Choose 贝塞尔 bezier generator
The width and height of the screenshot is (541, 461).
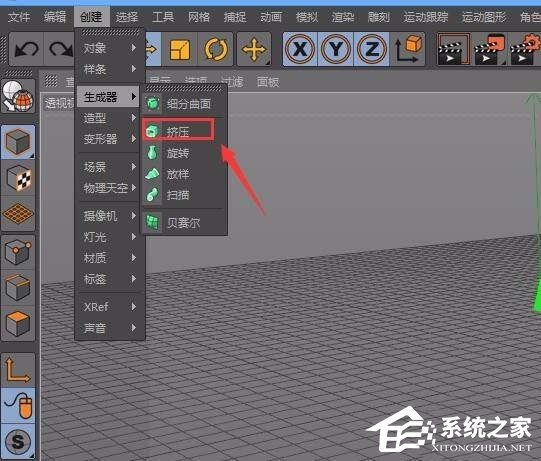(x=184, y=223)
